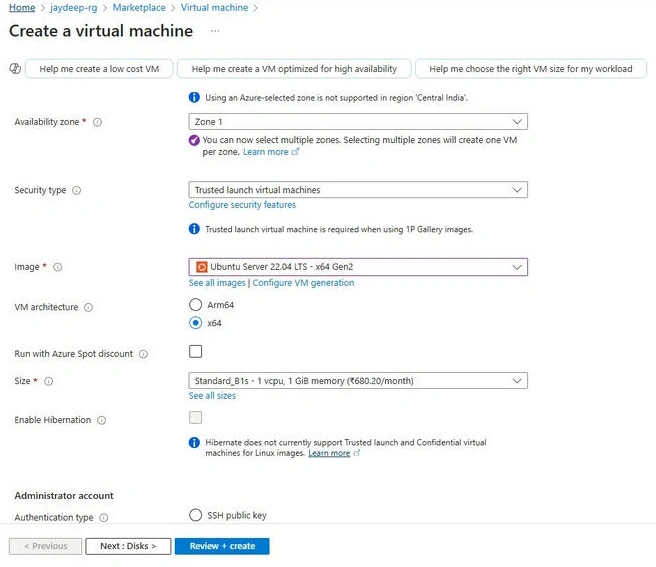Viewport: 656px width, 567px height.
Task: Click info icon beside Azure-selected zone notice
Action: (194, 97)
